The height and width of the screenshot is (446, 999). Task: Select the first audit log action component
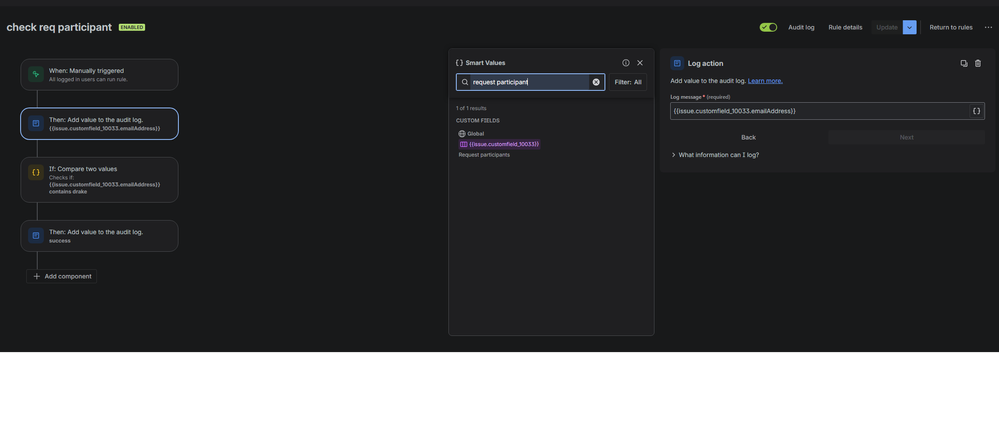[99, 124]
